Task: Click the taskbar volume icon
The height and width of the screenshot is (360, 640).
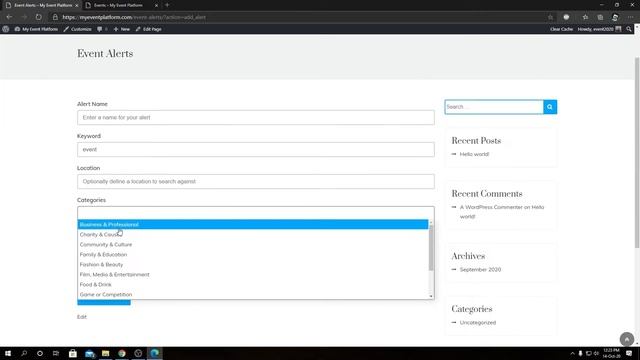Action: [x=596, y=353]
